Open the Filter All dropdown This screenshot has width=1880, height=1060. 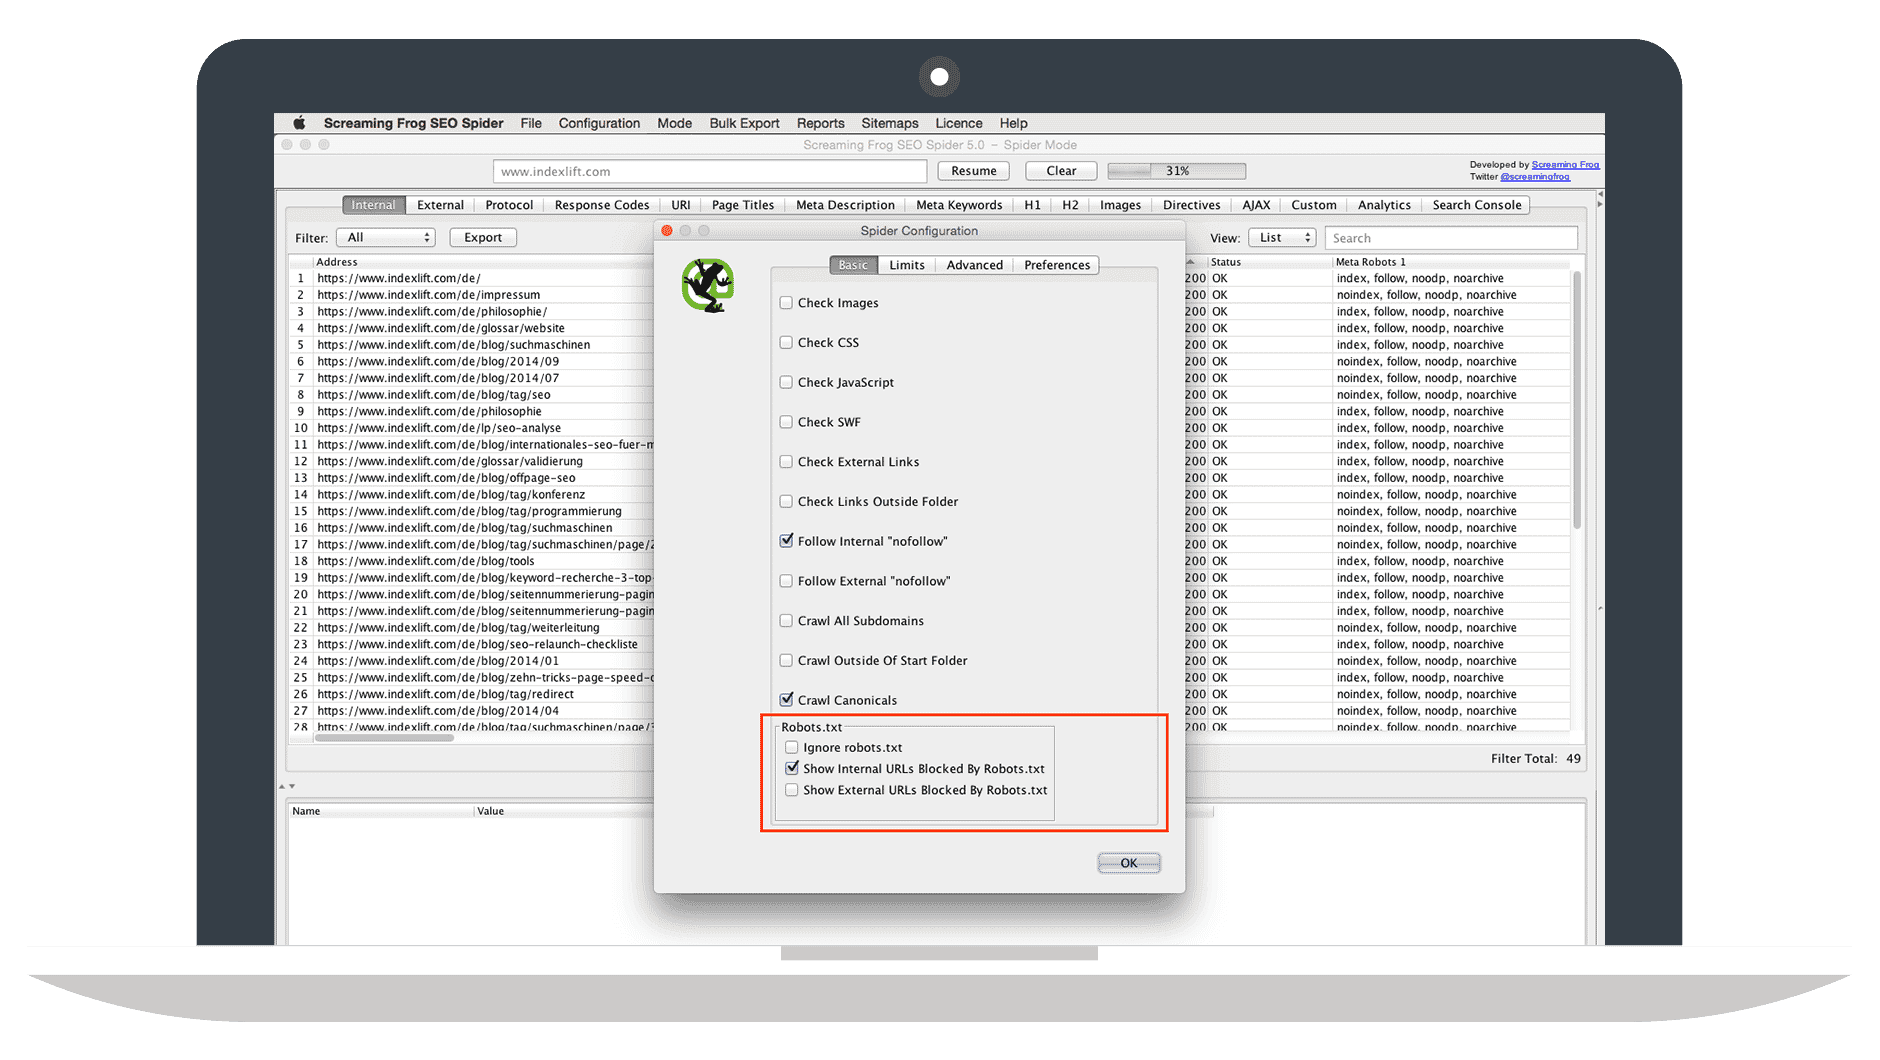[385, 238]
